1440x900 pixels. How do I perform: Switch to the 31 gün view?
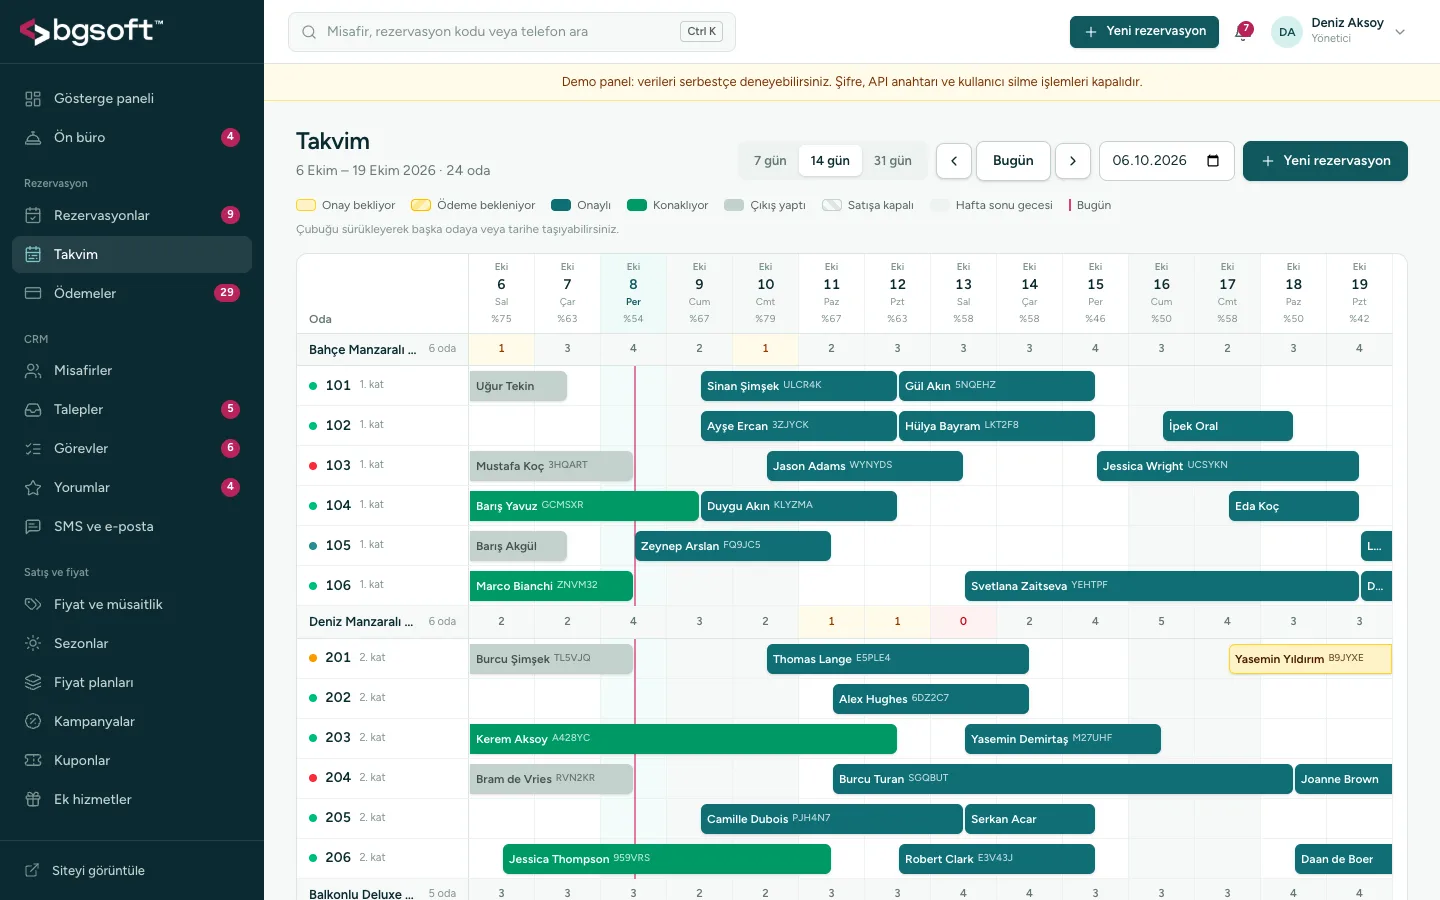892,161
